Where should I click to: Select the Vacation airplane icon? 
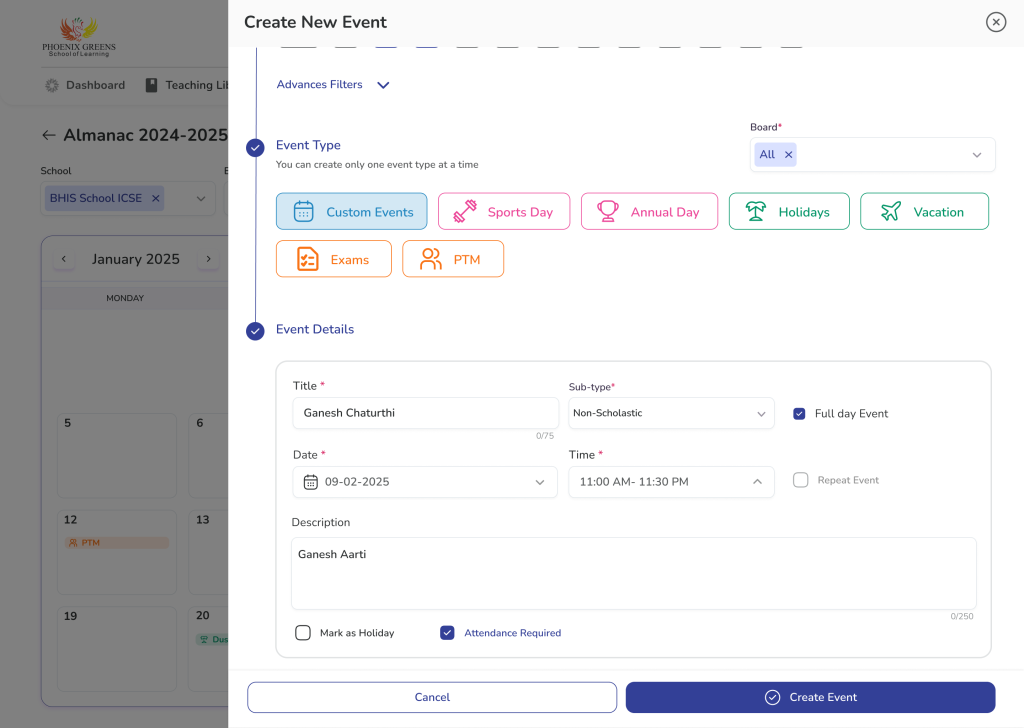click(x=891, y=212)
